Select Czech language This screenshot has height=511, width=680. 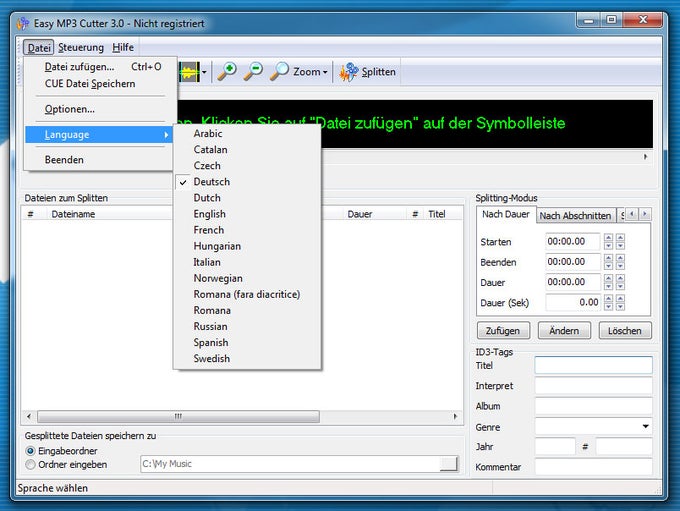[247, 166]
